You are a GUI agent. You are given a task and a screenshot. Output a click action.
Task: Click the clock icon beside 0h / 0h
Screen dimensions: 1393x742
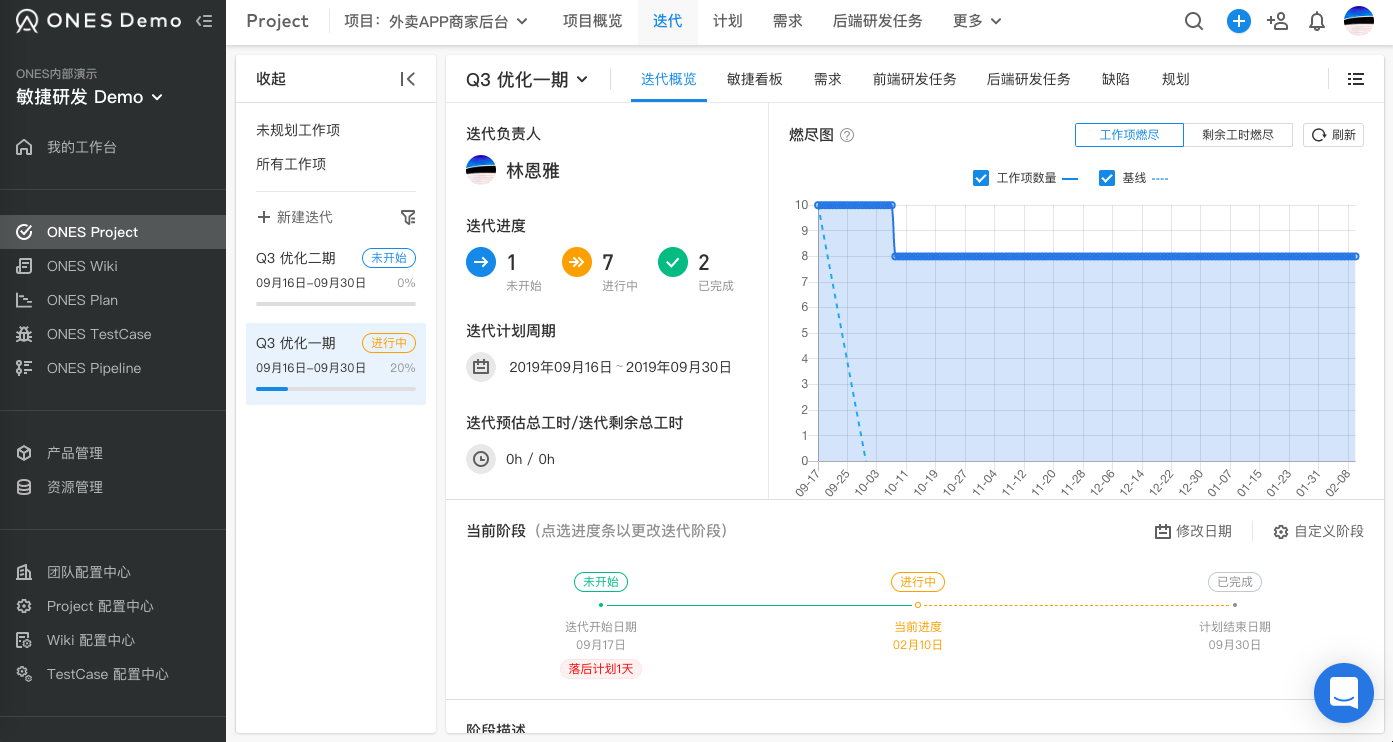pos(481,459)
